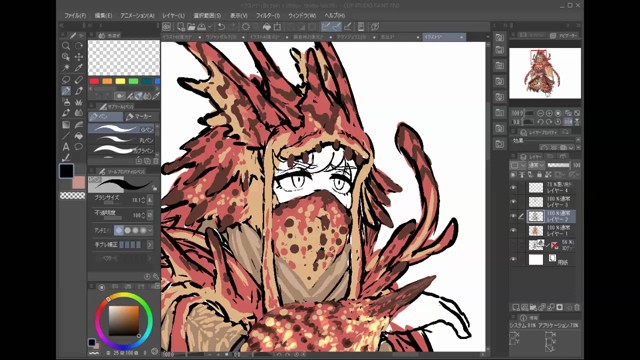This screenshot has height=360, width=640.
Task: Click the Navigator zoom in button
Action: point(549,113)
